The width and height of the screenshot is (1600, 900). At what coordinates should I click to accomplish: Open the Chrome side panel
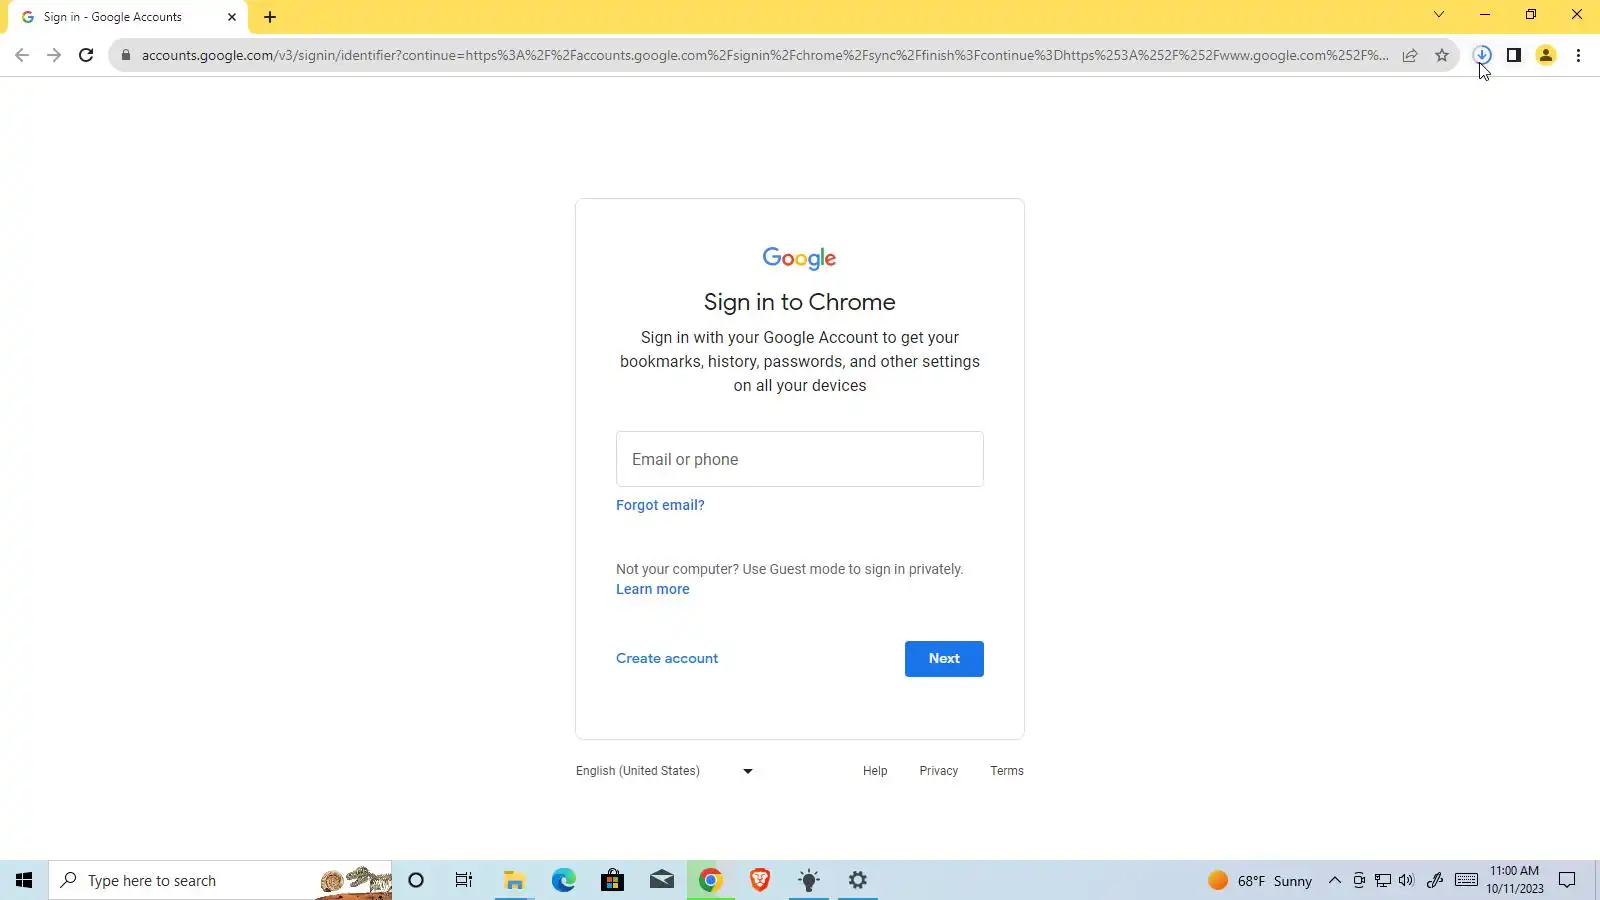click(1514, 55)
